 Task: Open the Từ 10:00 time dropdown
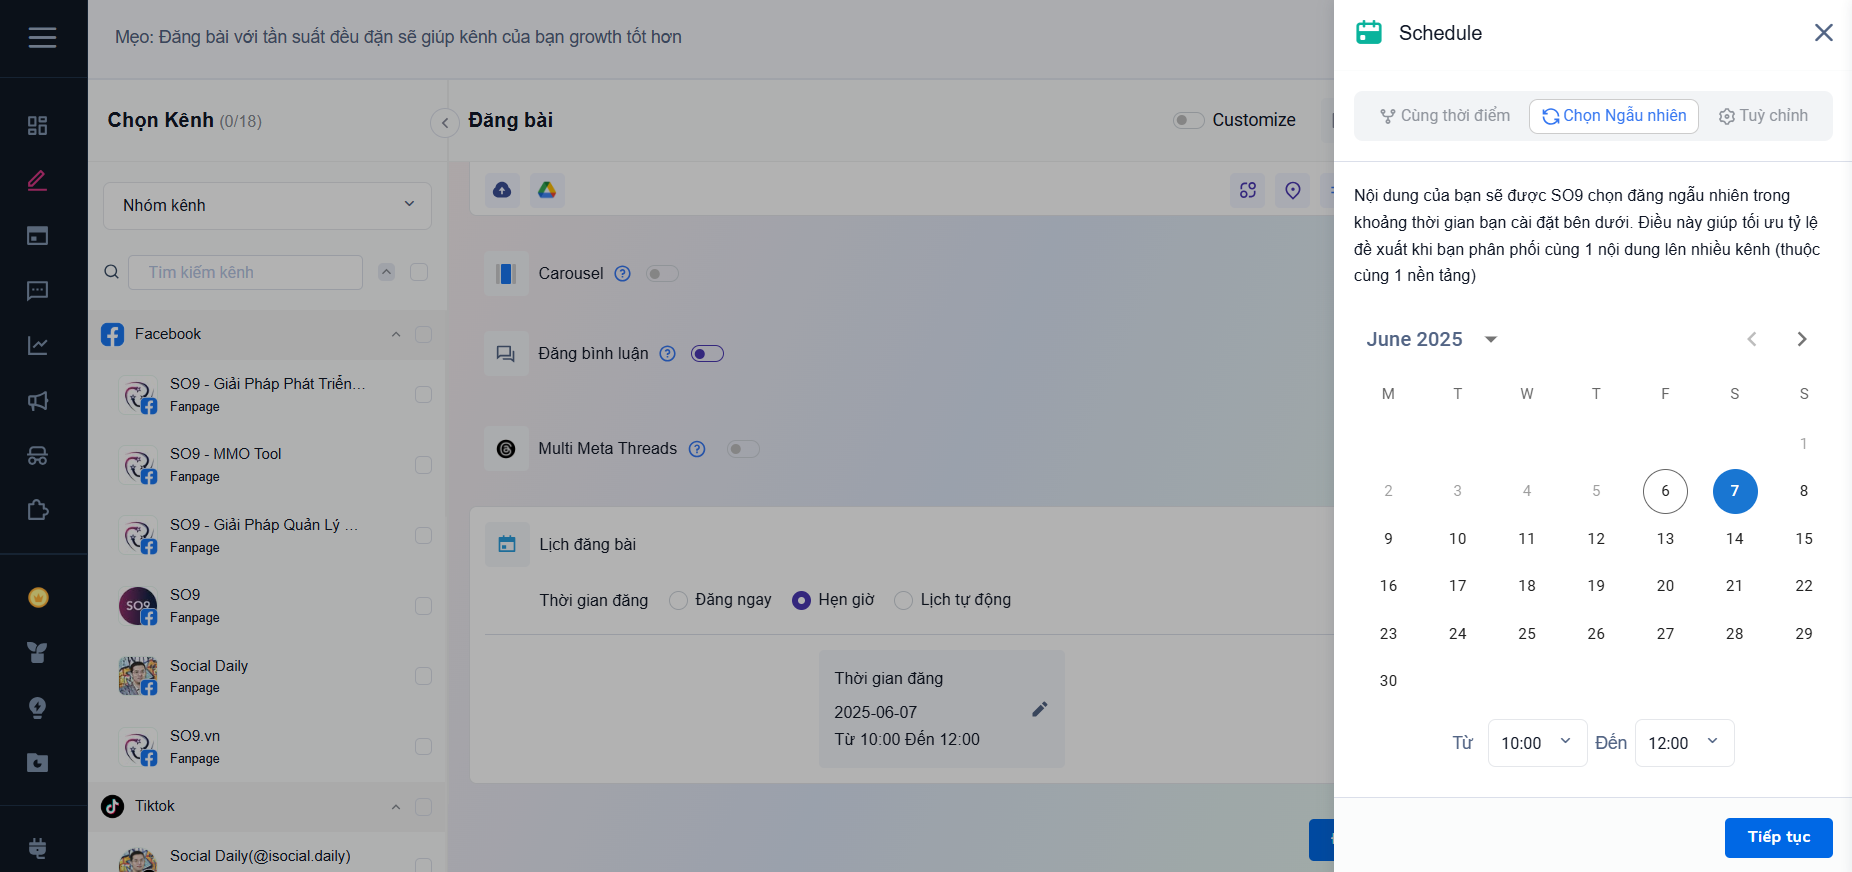(1537, 743)
